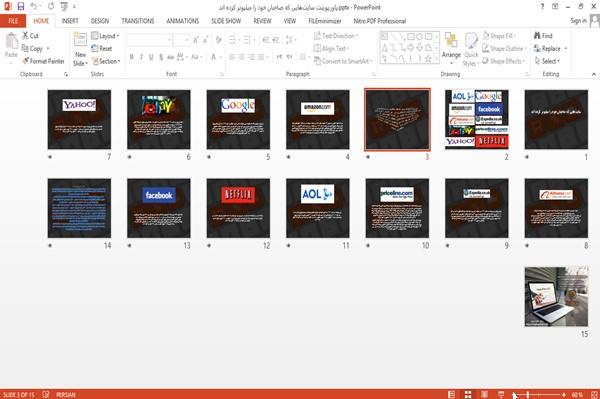The width and height of the screenshot is (600, 399).
Task: Click Sign in link
Action: (x=578, y=21)
